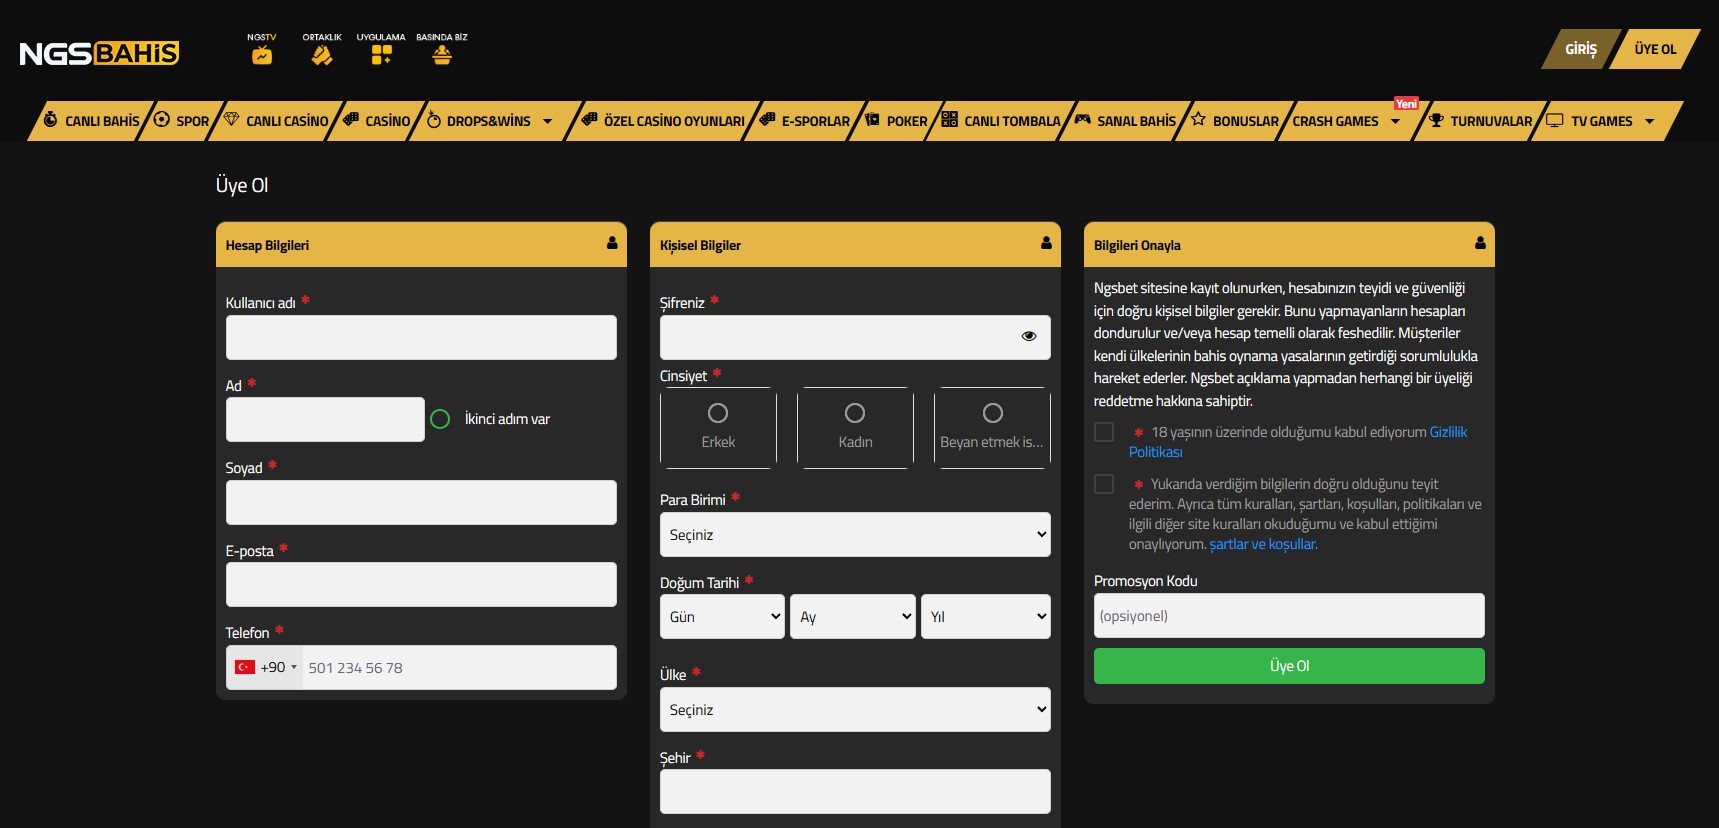Click the NGSTV icon in header
This screenshot has width=1719, height=828.
[x=262, y=55]
